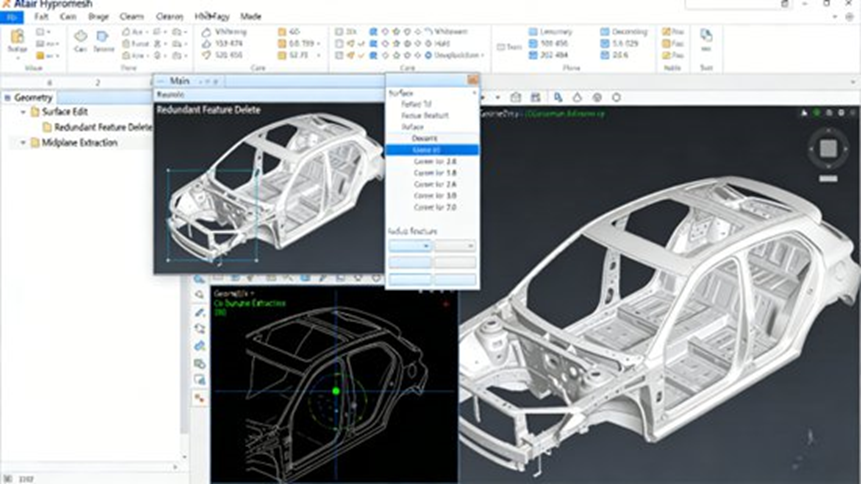Click the folder icon beside Midplane Extraction

coord(34,143)
